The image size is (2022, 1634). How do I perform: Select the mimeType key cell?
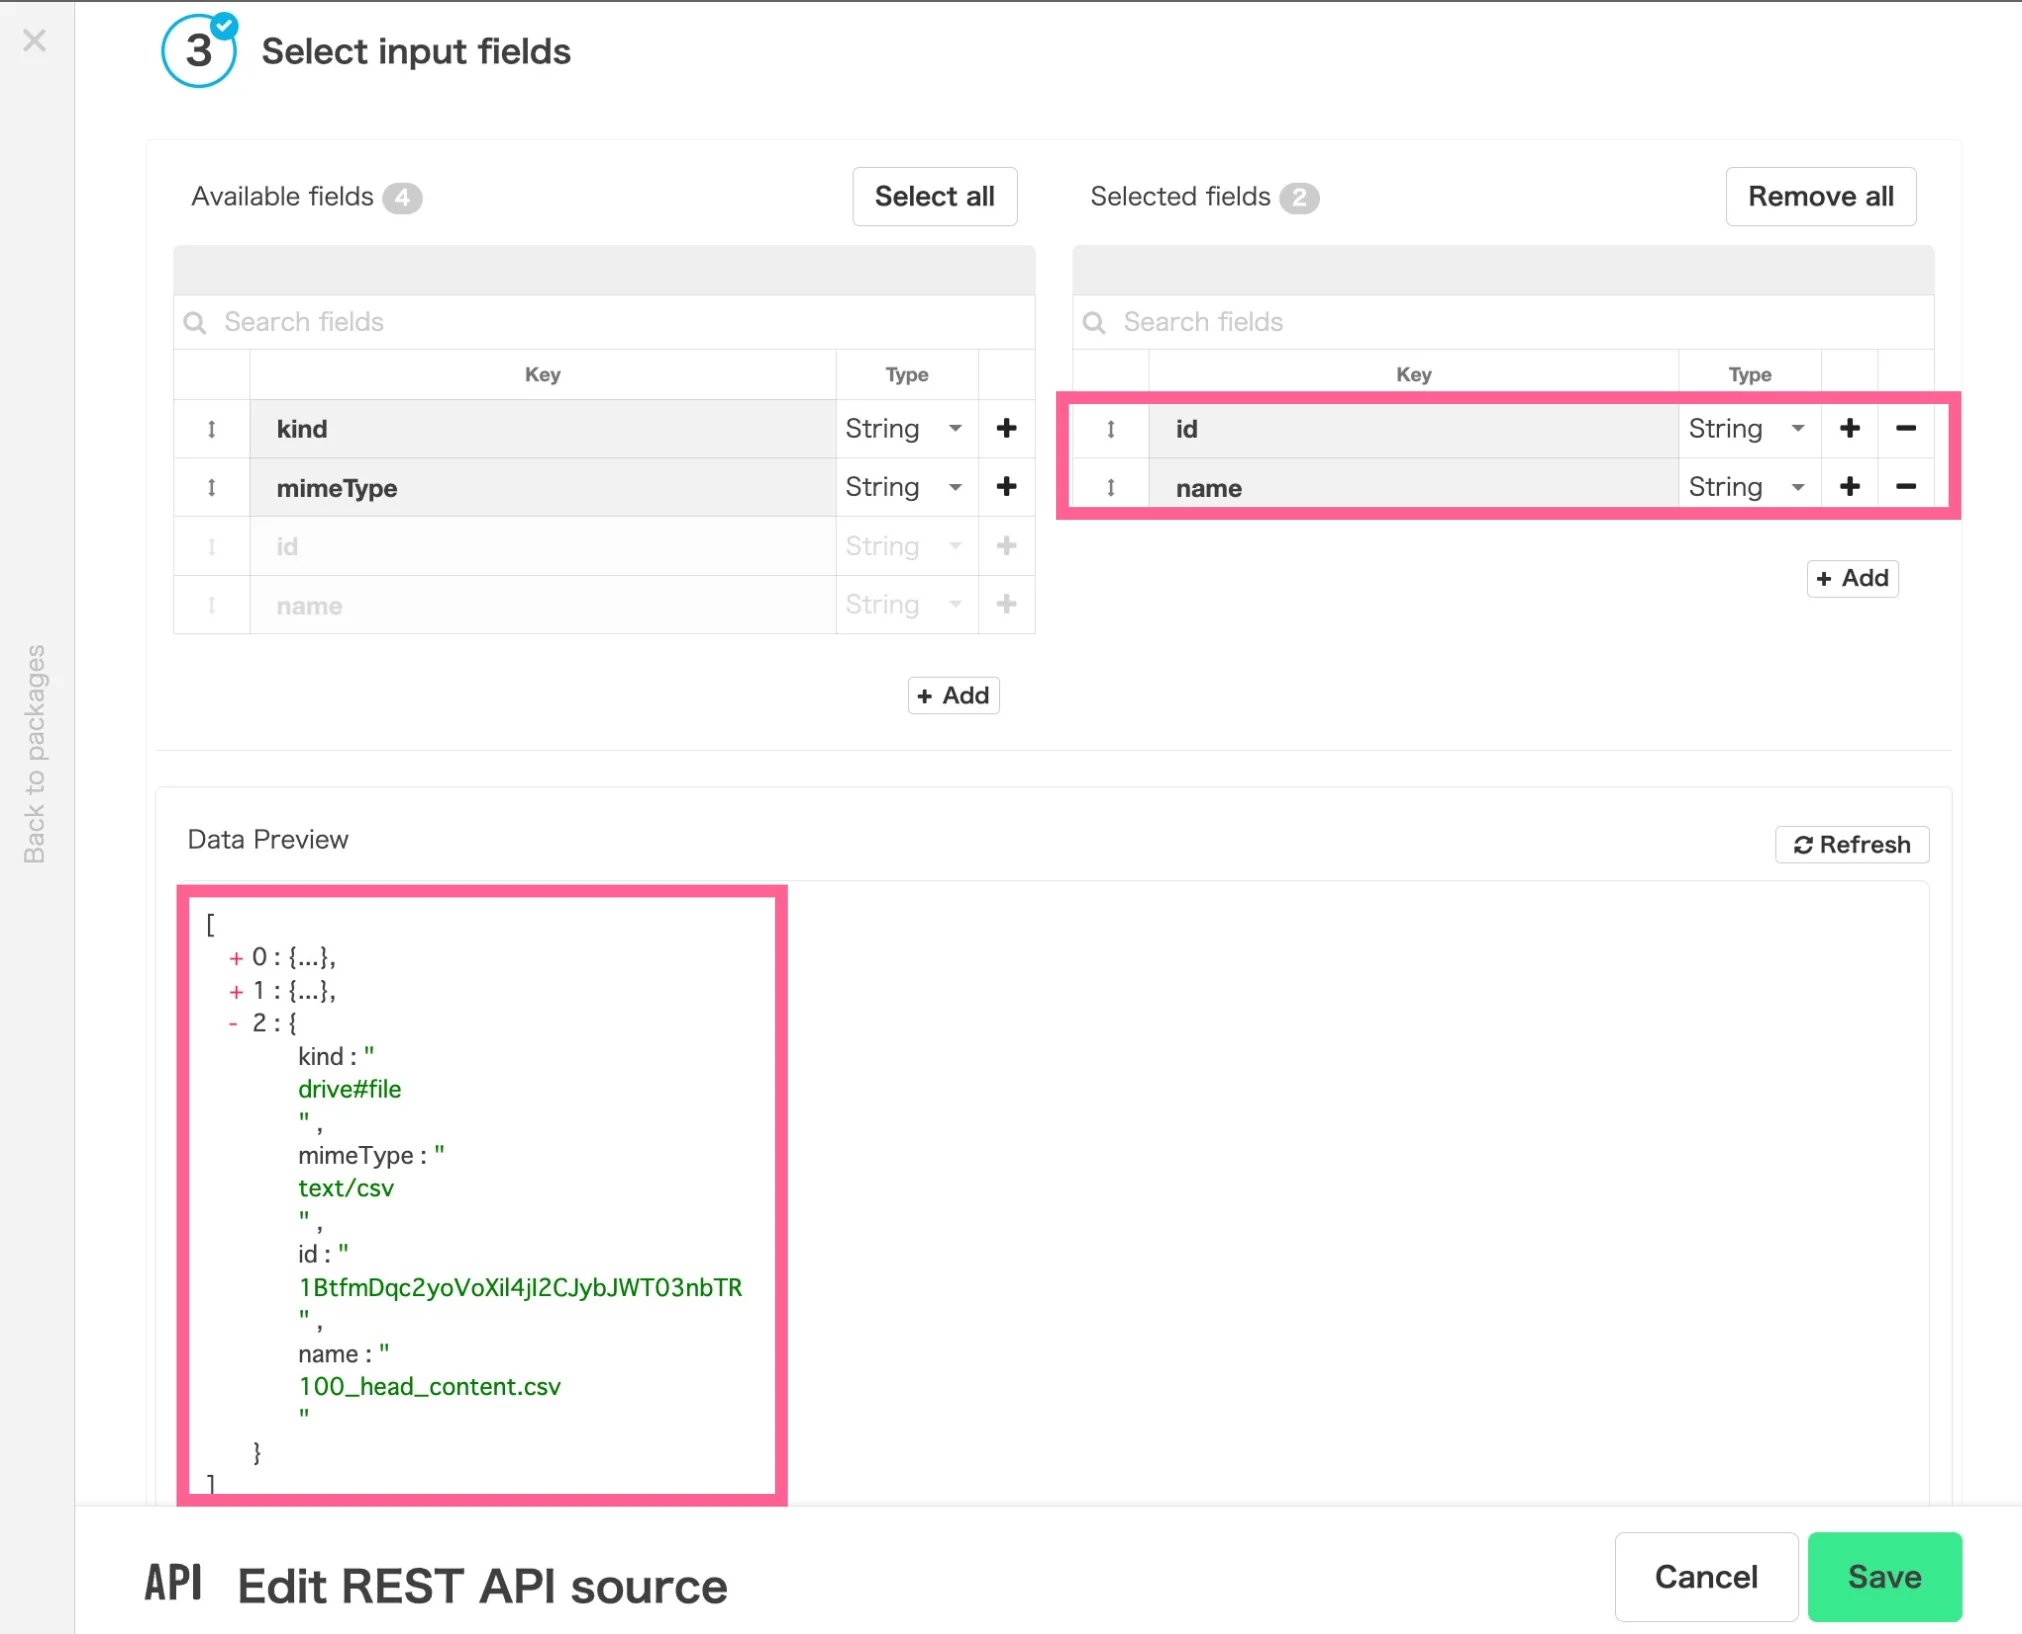tap(543, 488)
